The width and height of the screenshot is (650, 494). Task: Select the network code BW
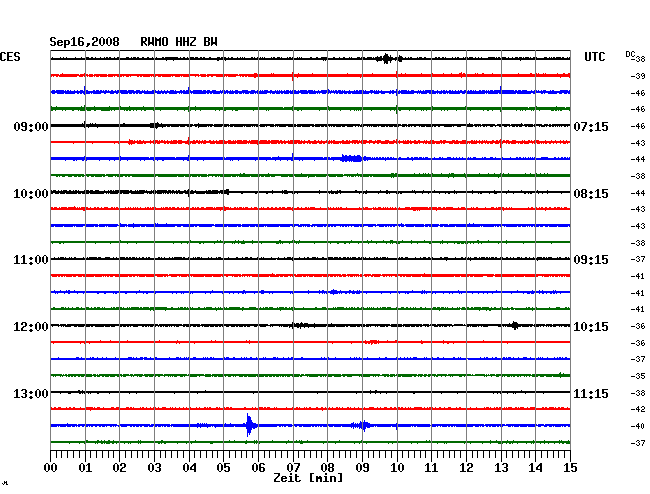point(210,42)
